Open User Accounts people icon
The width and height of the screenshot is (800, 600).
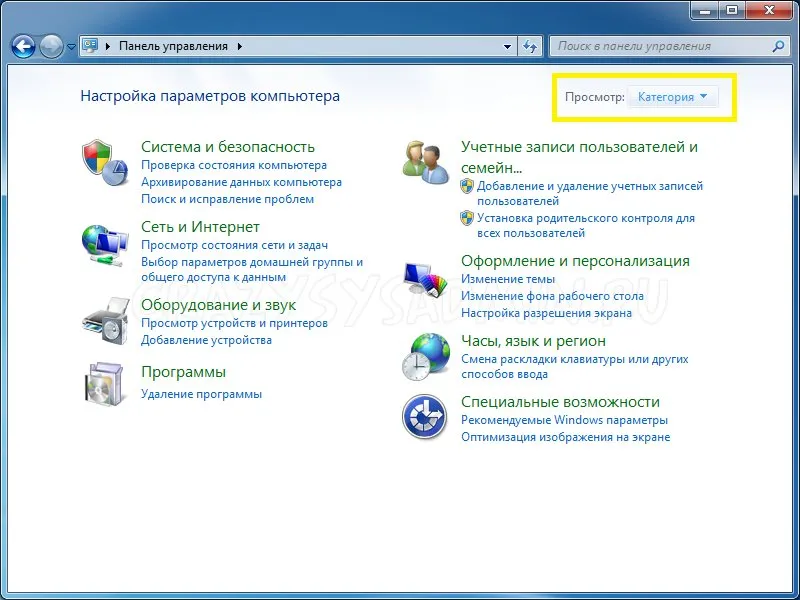click(426, 162)
